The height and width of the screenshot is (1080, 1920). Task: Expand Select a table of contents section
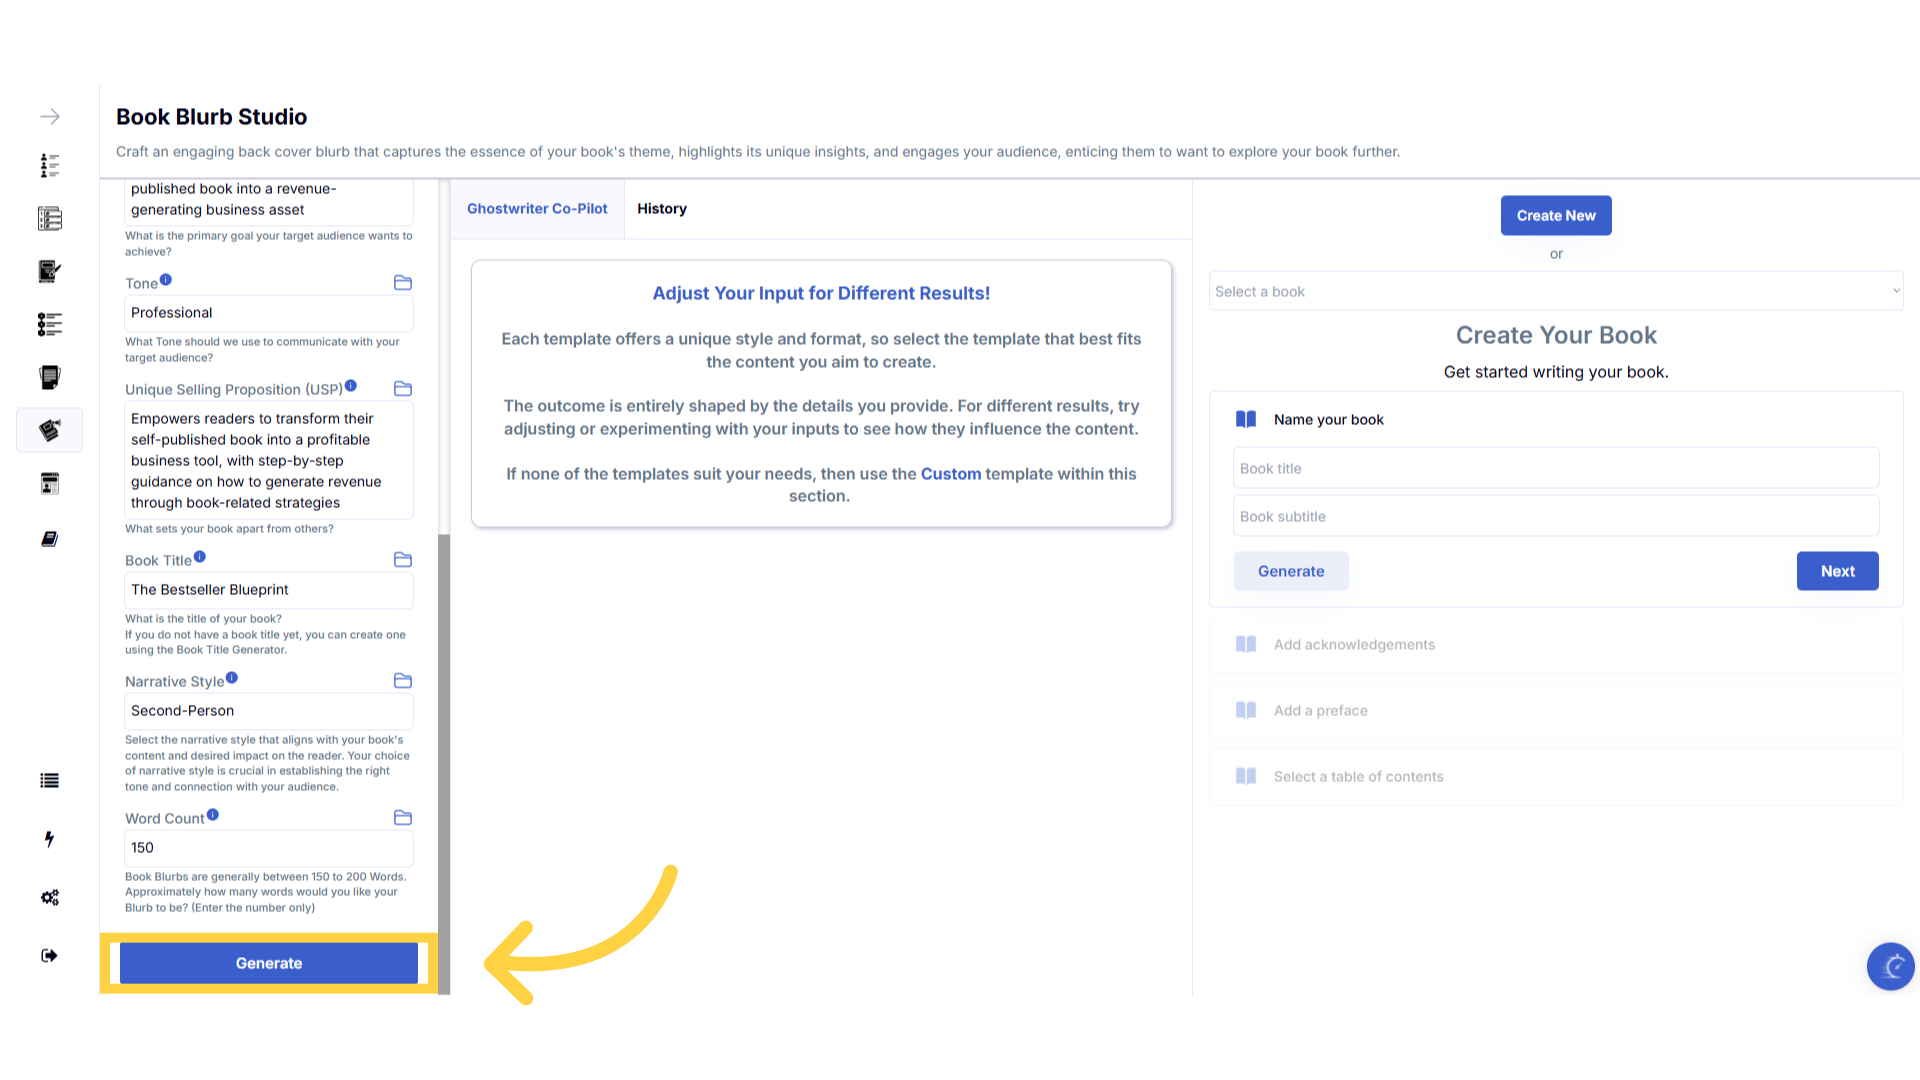(x=1556, y=777)
